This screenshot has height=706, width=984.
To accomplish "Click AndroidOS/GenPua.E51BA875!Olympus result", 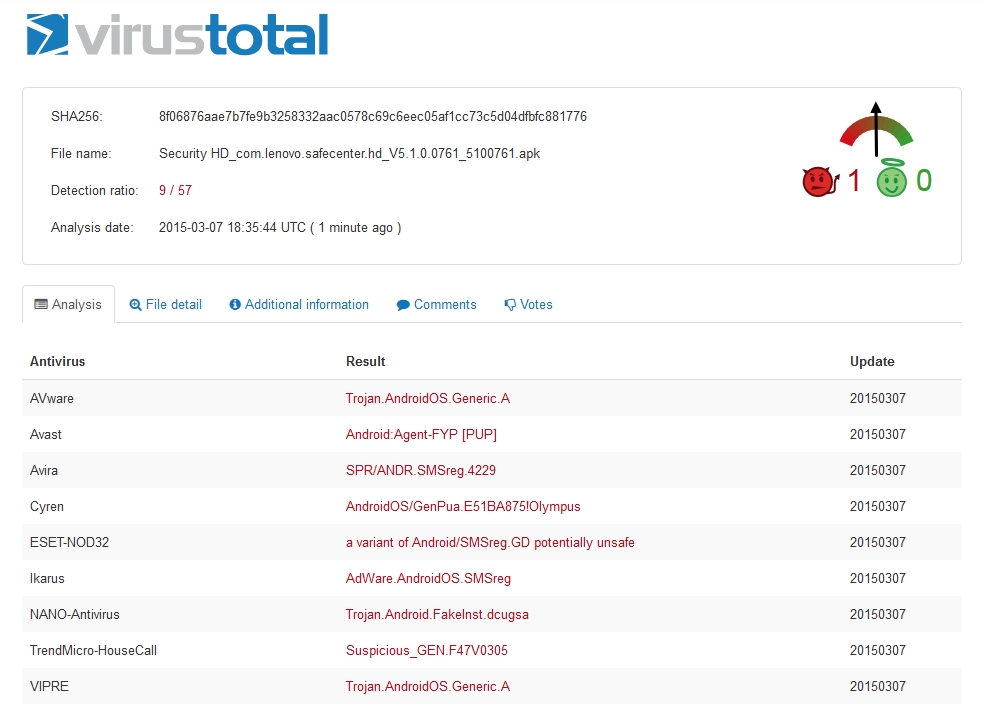I will [x=463, y=507].
